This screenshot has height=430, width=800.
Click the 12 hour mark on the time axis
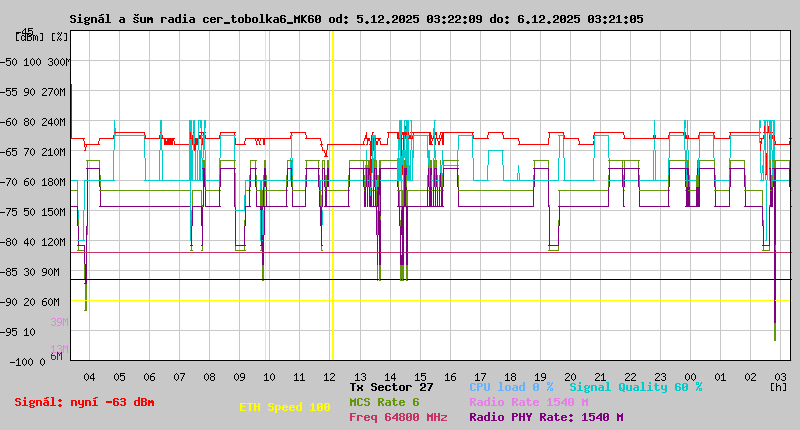[x=330, y=377]
